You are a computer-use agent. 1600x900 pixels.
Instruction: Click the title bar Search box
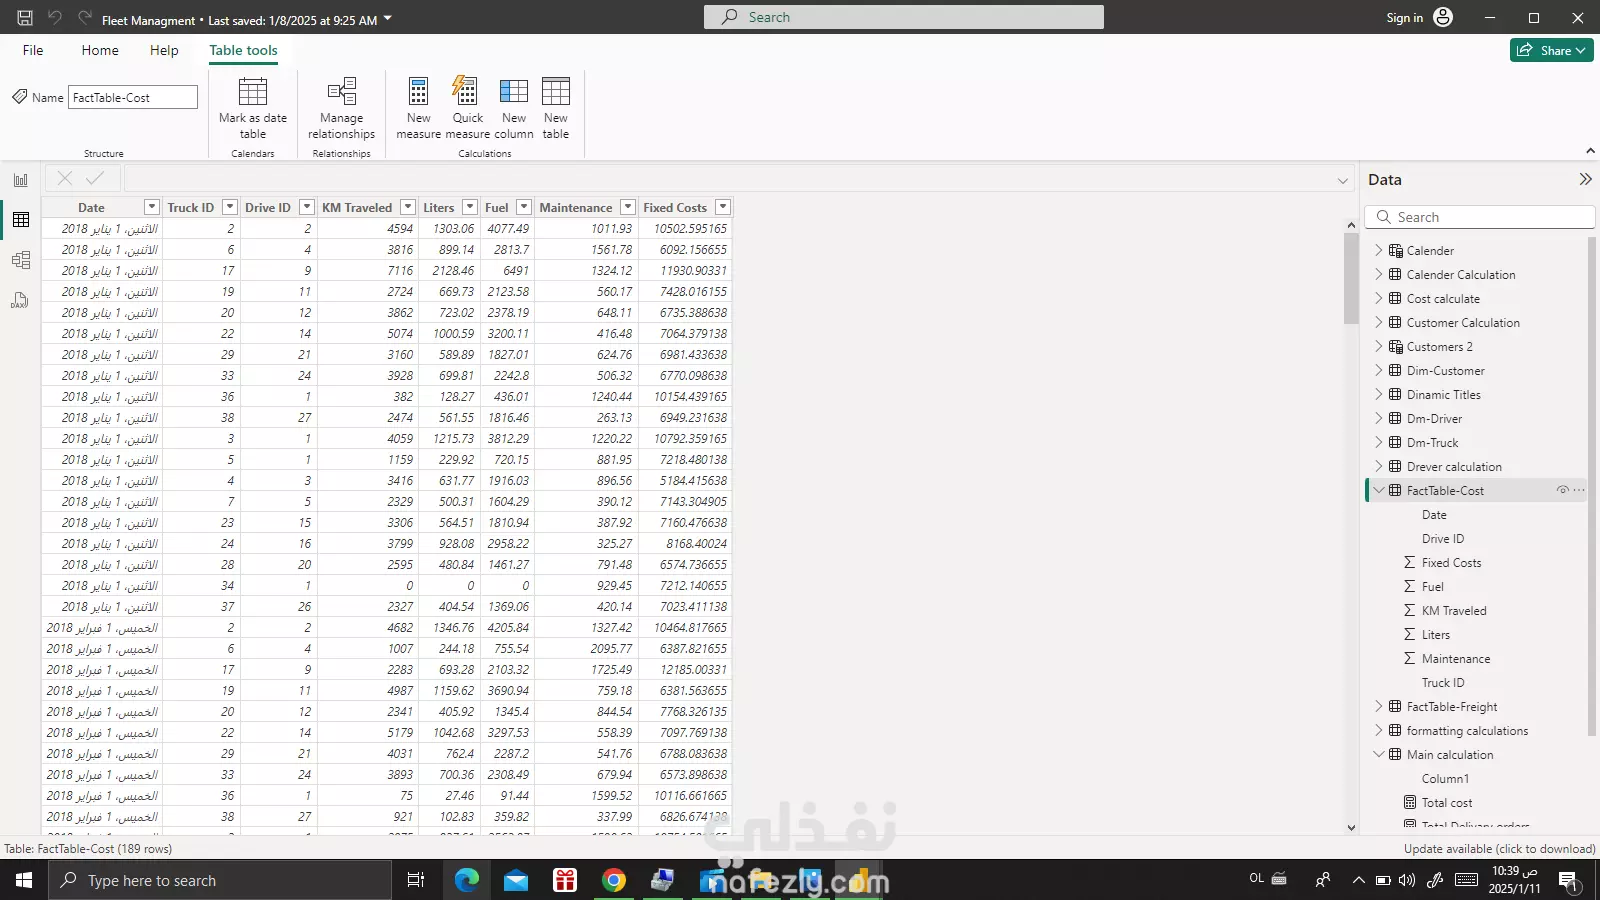click(x=904, y=17)
